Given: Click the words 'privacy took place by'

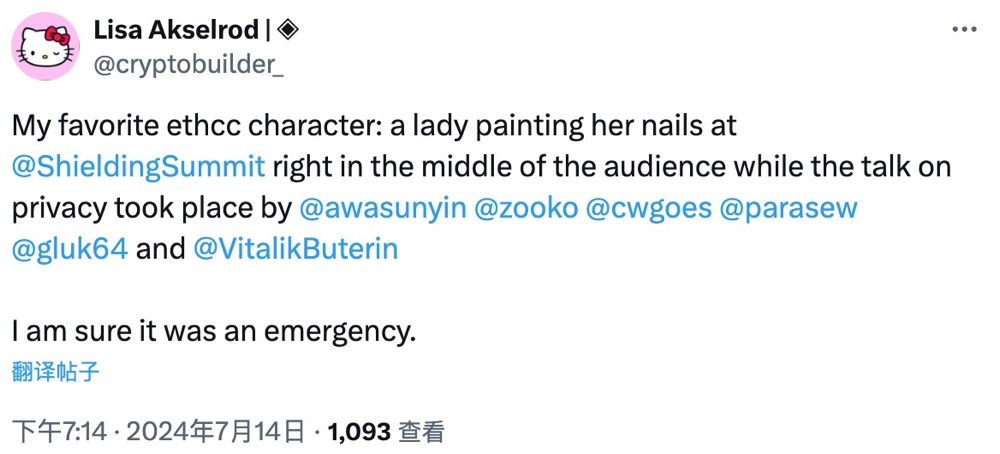Looking at the screenshot, I should click(150, 207).
